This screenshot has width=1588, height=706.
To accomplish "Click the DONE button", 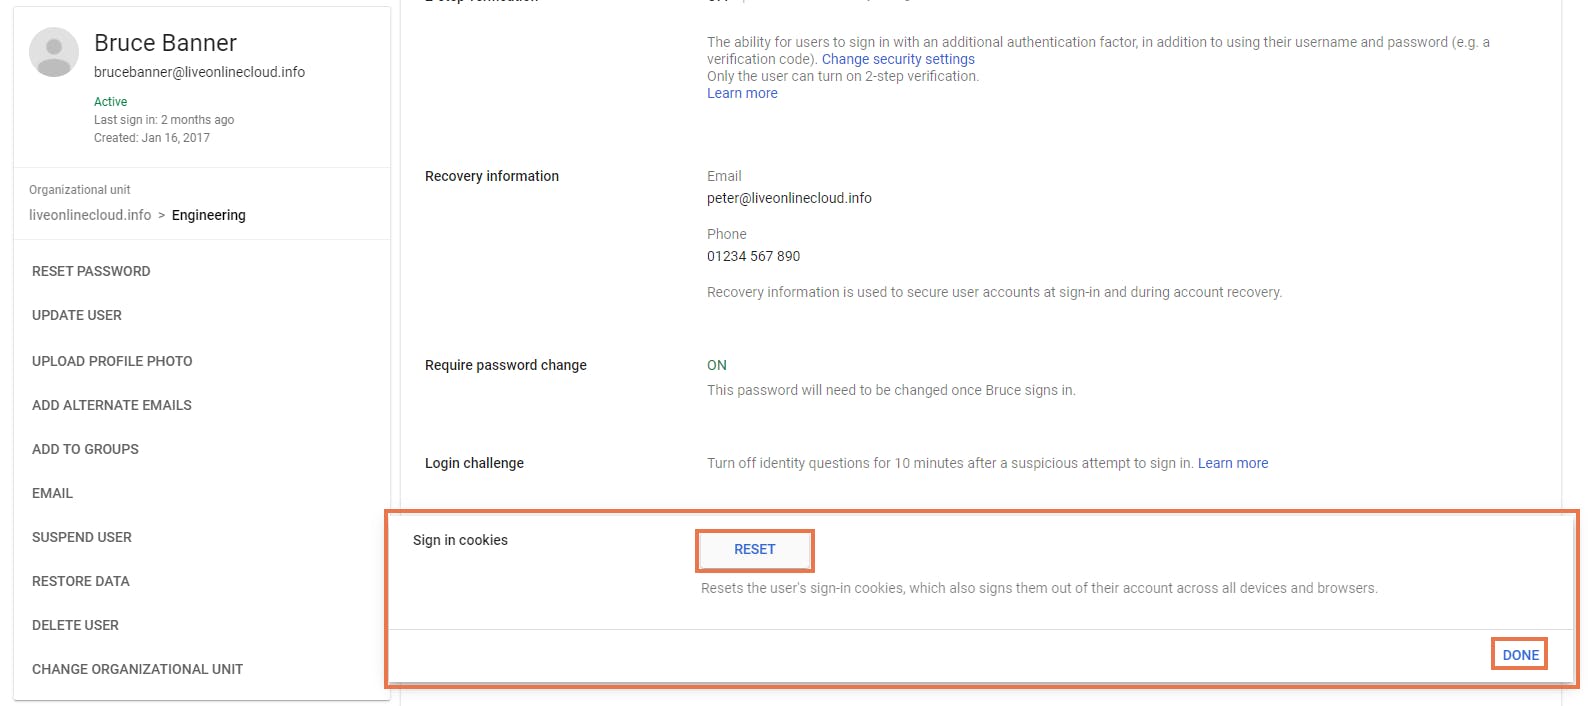I will coord(1520,655).
